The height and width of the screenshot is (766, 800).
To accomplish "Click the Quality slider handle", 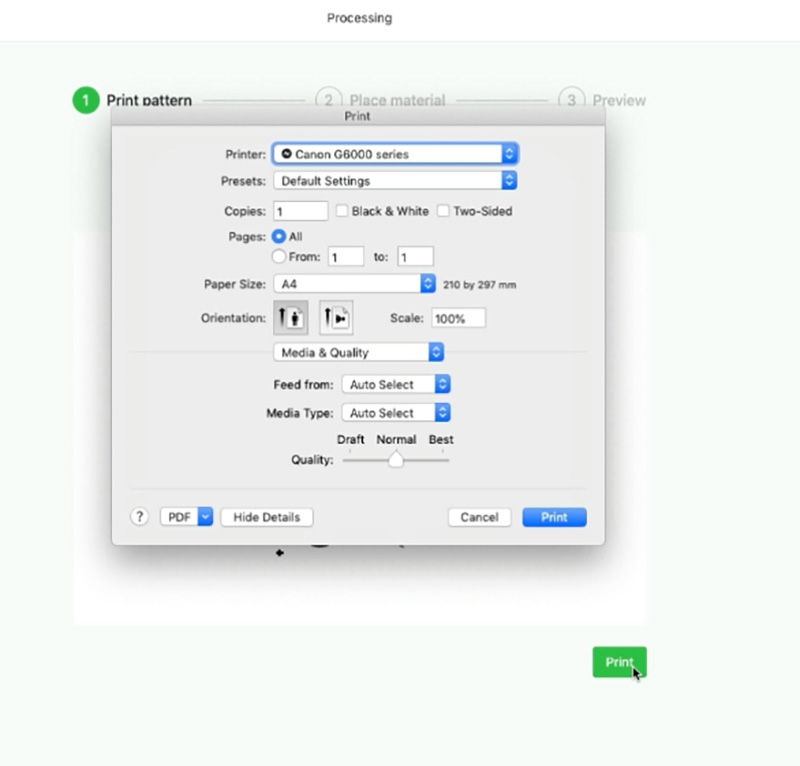I will coord(396,460).
